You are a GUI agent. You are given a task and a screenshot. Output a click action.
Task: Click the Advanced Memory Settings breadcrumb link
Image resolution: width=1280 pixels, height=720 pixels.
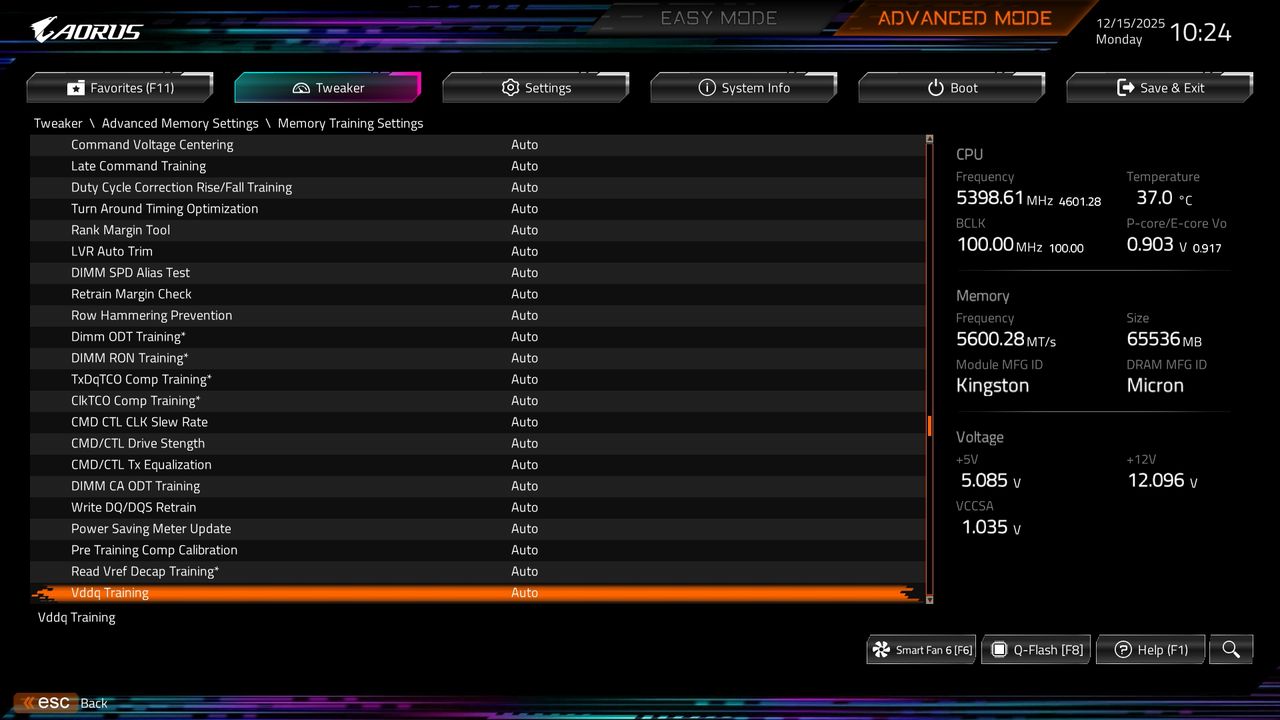[180, 123]
